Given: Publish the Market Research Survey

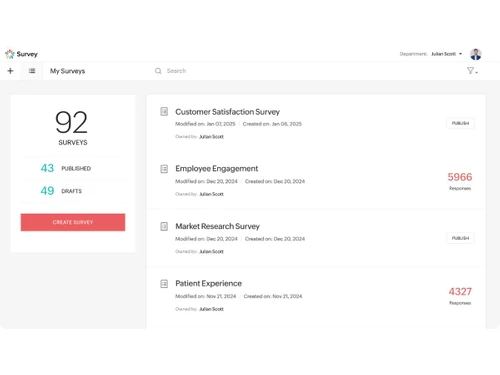Looking at the screenshot, I should 460,238.
